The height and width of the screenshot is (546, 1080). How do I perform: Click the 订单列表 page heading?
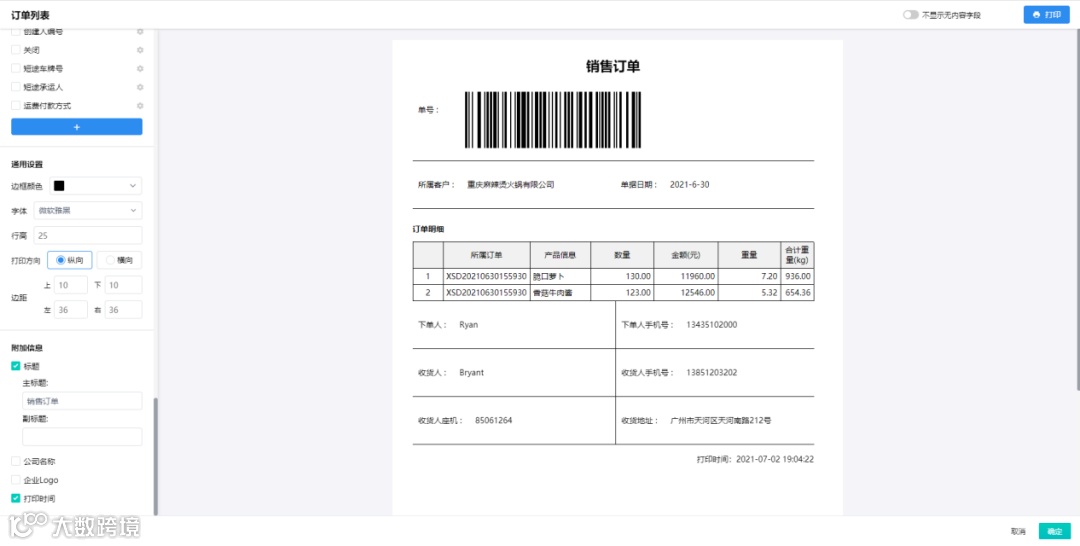30,14
